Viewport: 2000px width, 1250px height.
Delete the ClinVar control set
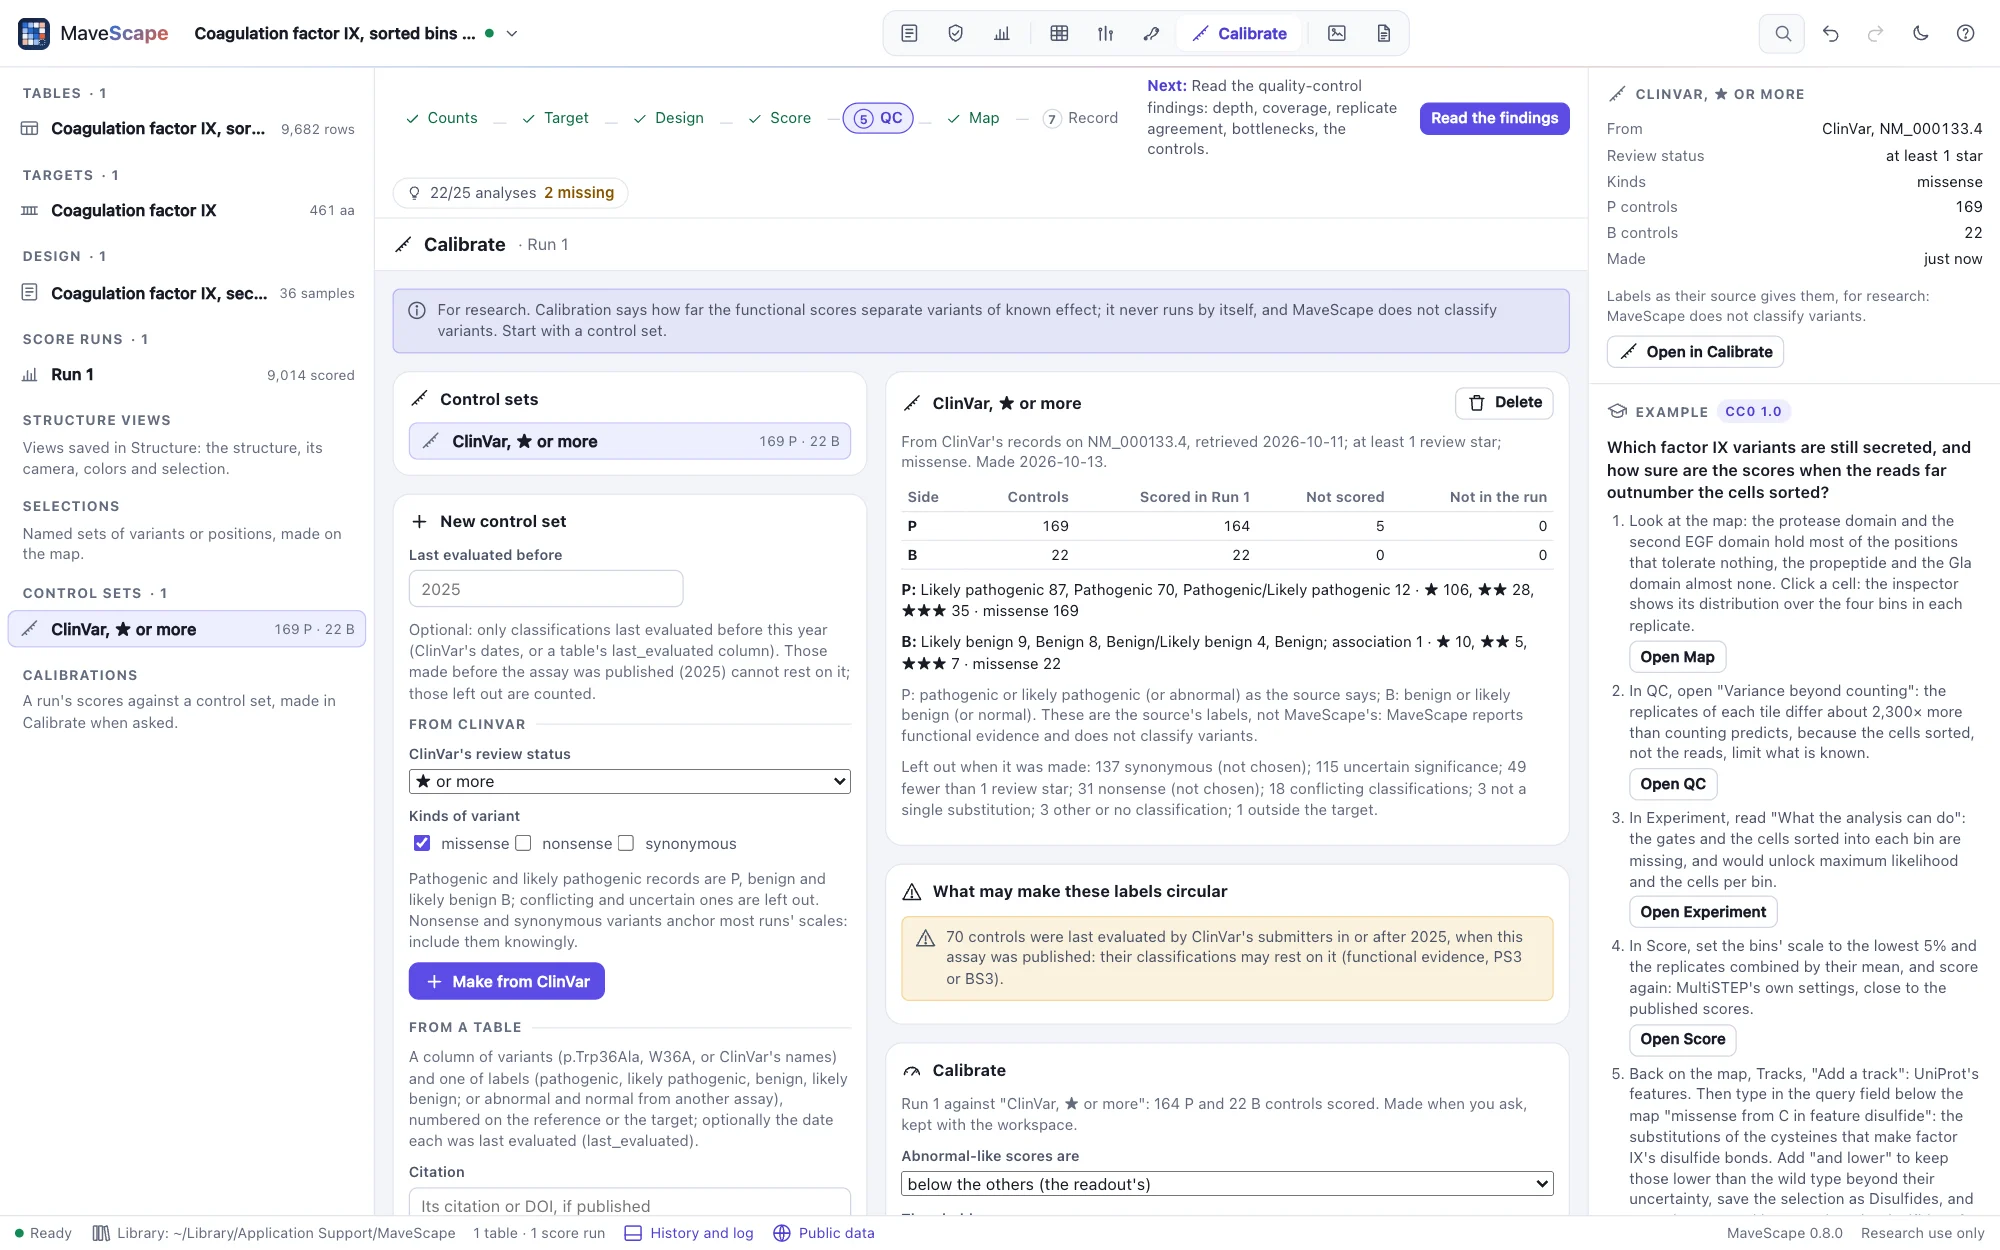(1504, 402)
